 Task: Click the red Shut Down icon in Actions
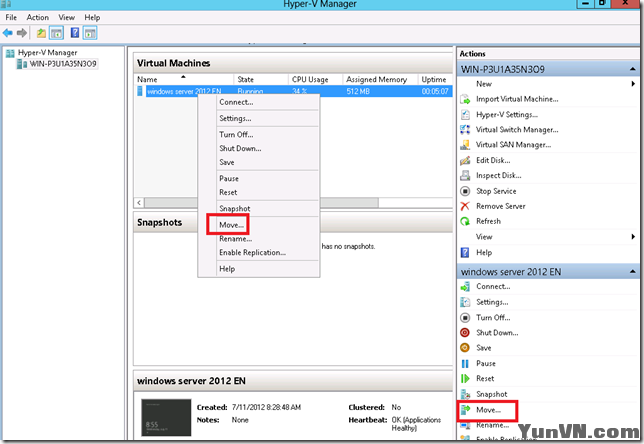tap(465, 333)
